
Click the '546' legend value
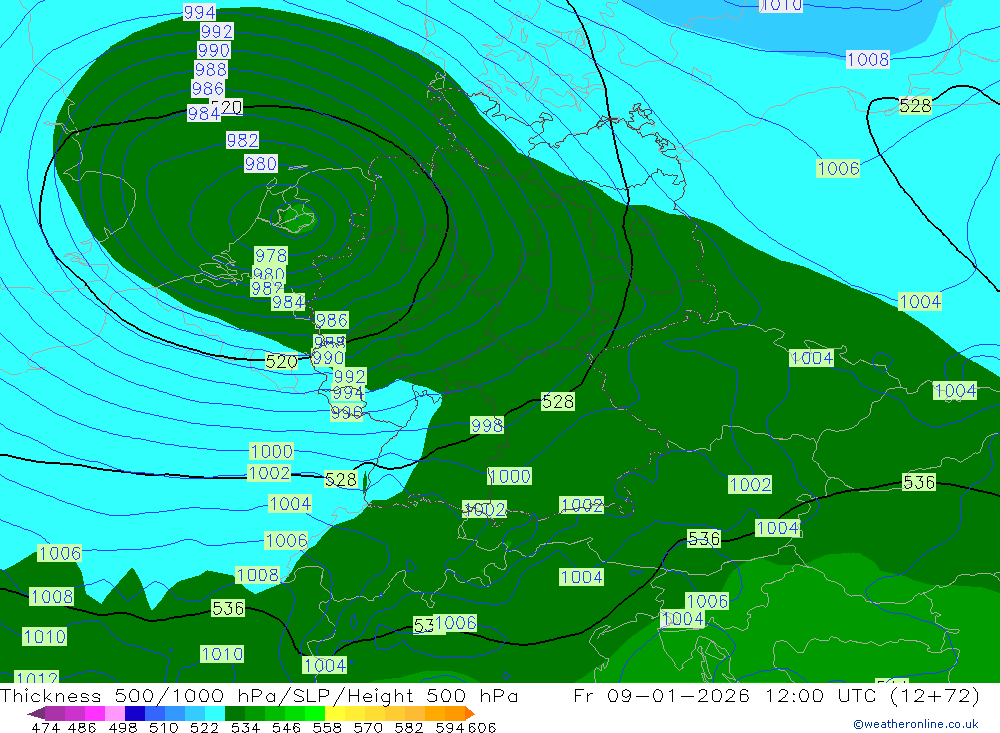tap(286, 727)
